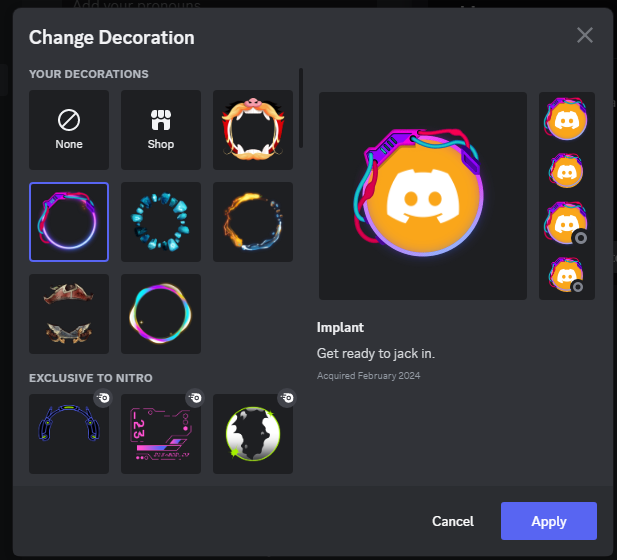
Task: Click Nitro badge on headphones decoration
Action: pyautogui.click(x=103, y=398)
